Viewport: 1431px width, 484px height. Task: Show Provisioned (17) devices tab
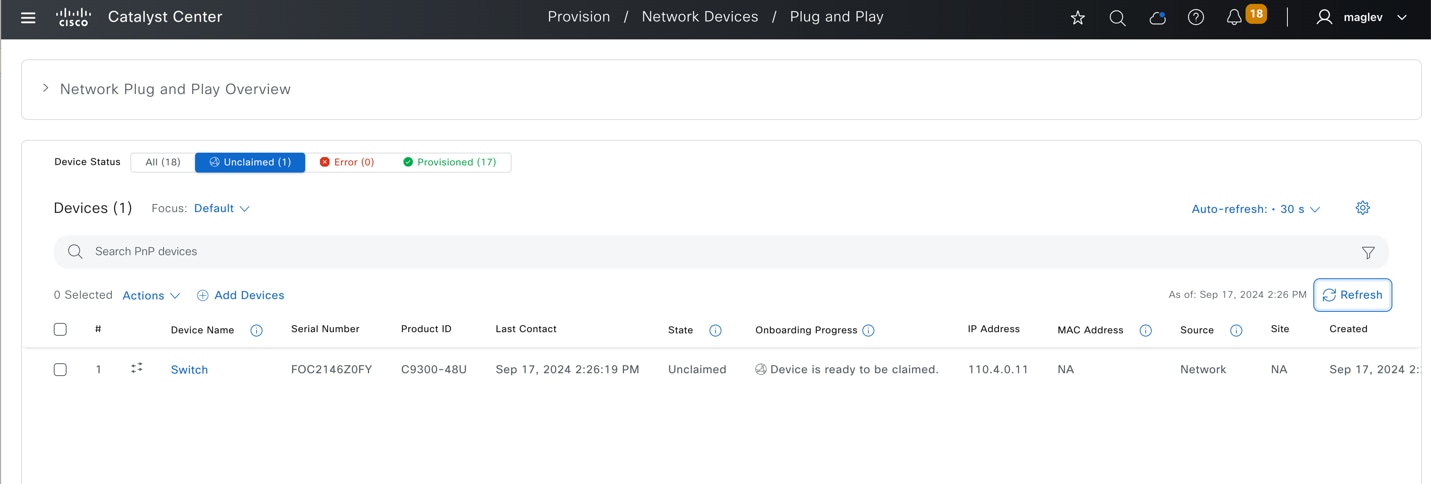(x=450, y=162)
